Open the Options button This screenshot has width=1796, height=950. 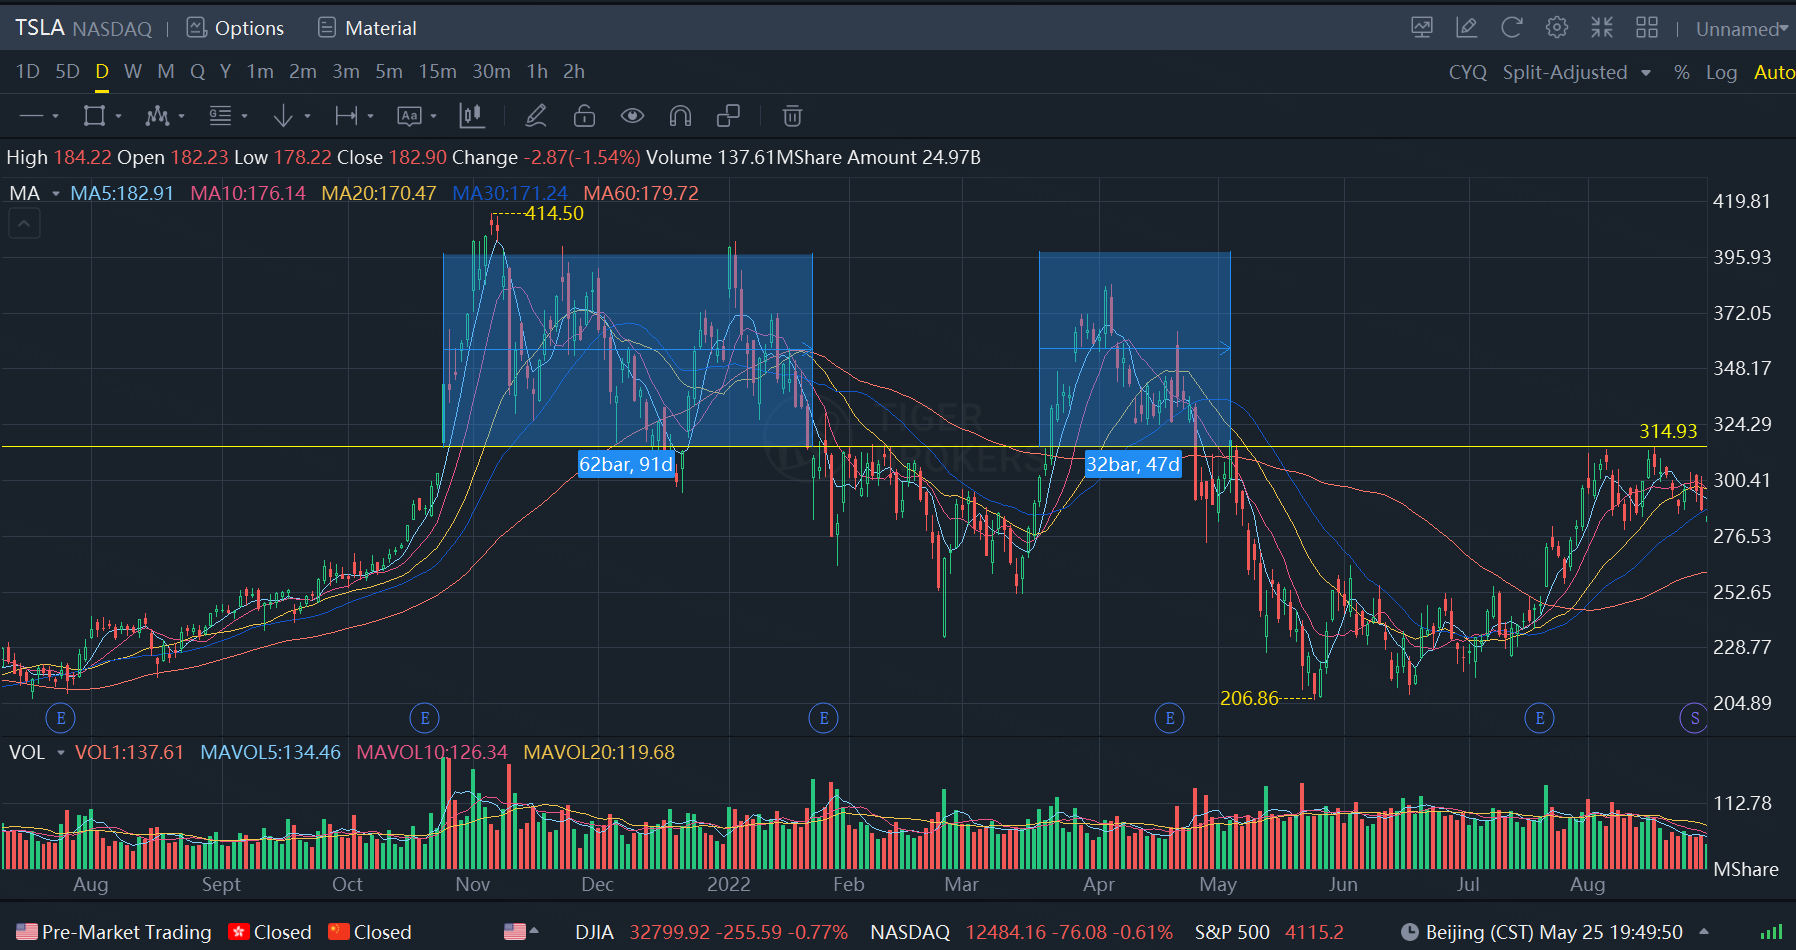pyautogui.click(x=236, y=28)
